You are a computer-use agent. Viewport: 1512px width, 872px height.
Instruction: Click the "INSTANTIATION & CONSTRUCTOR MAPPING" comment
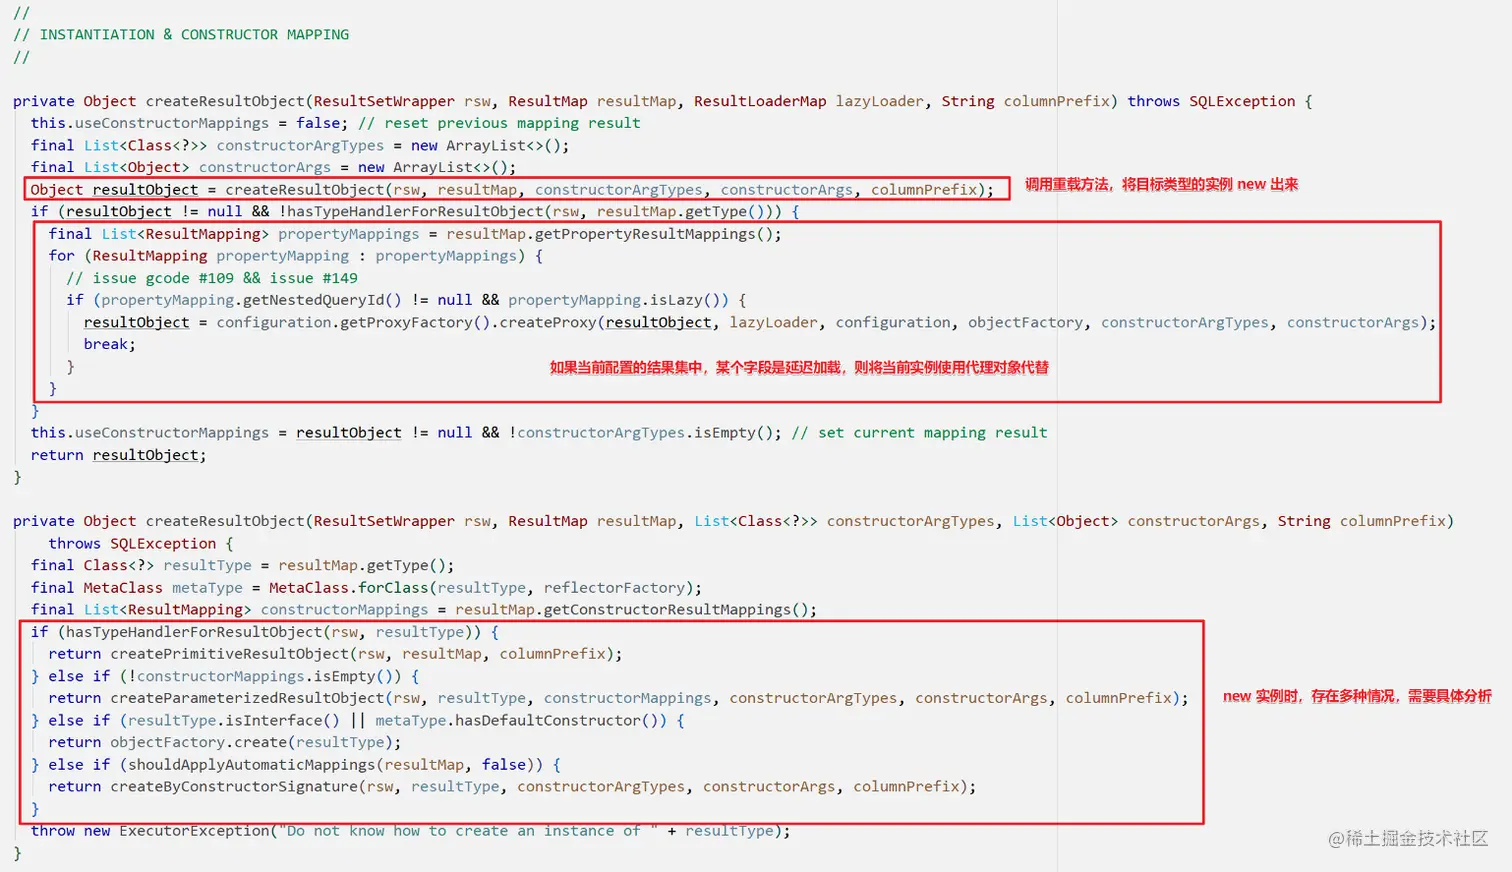click(194, 35)
